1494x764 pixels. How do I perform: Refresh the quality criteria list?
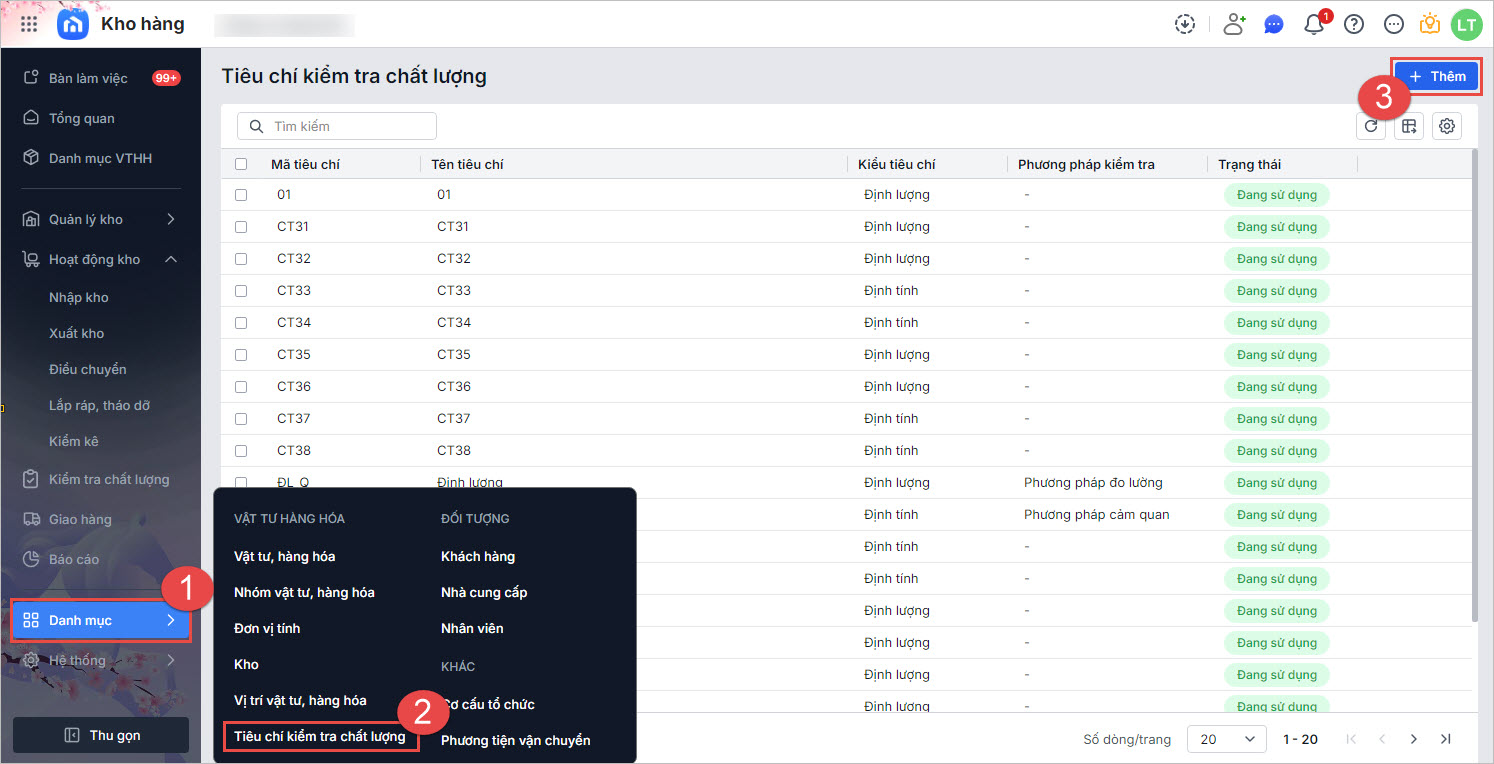1371,126
